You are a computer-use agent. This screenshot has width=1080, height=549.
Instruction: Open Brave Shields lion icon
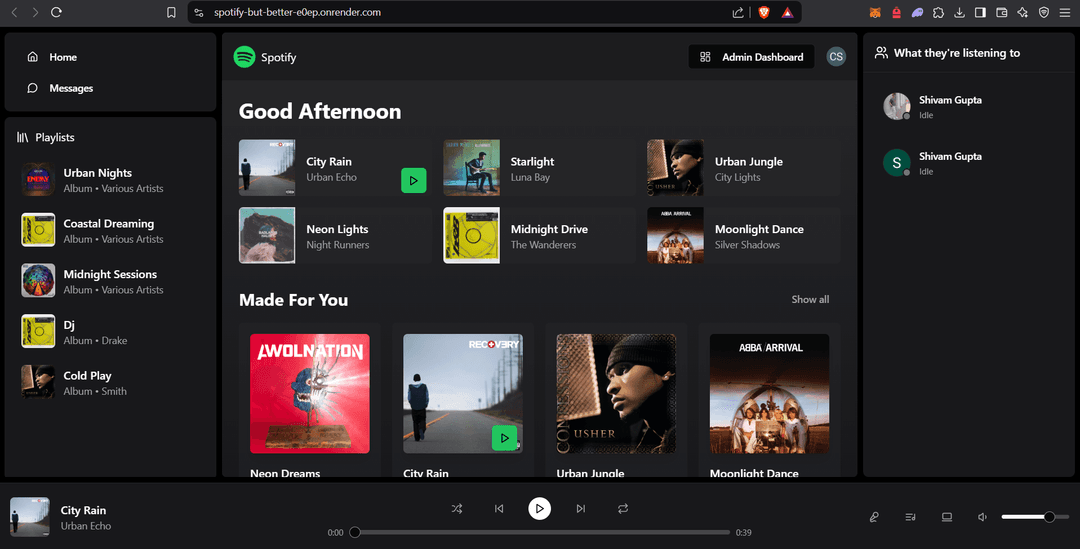[764, 12]
